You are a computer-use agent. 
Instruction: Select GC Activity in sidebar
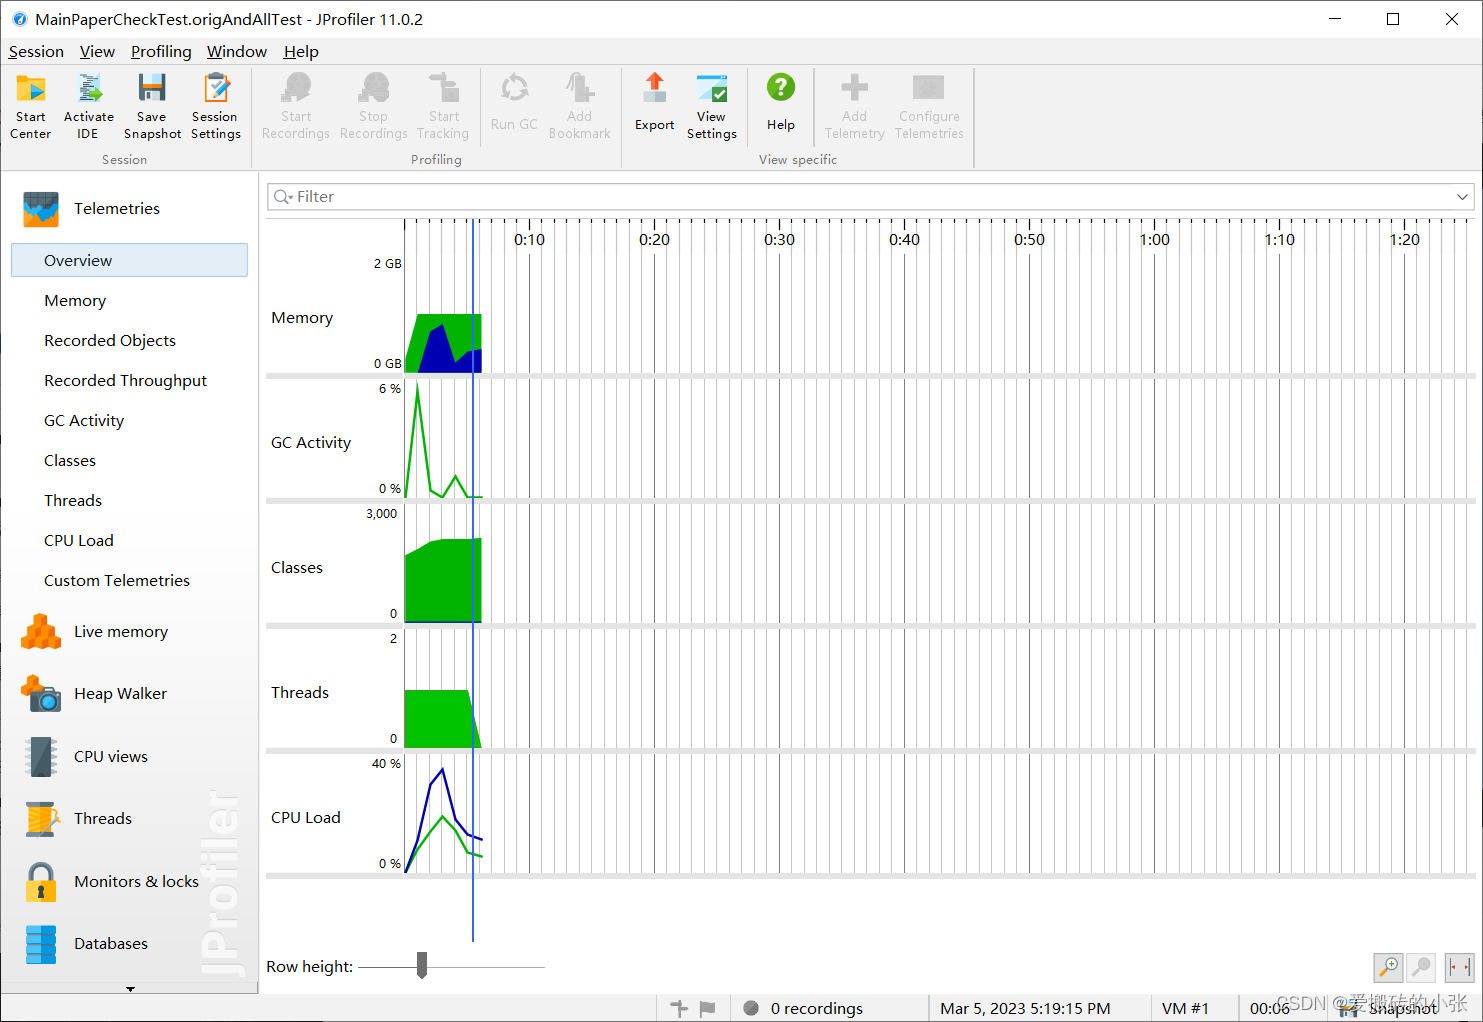(x=84, y=421)
